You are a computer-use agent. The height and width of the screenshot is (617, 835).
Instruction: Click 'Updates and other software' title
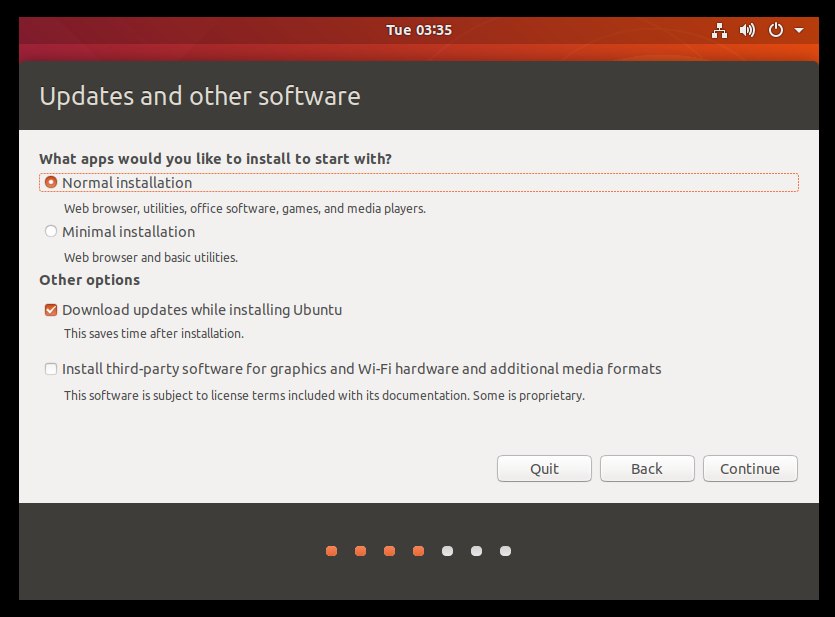200,96
